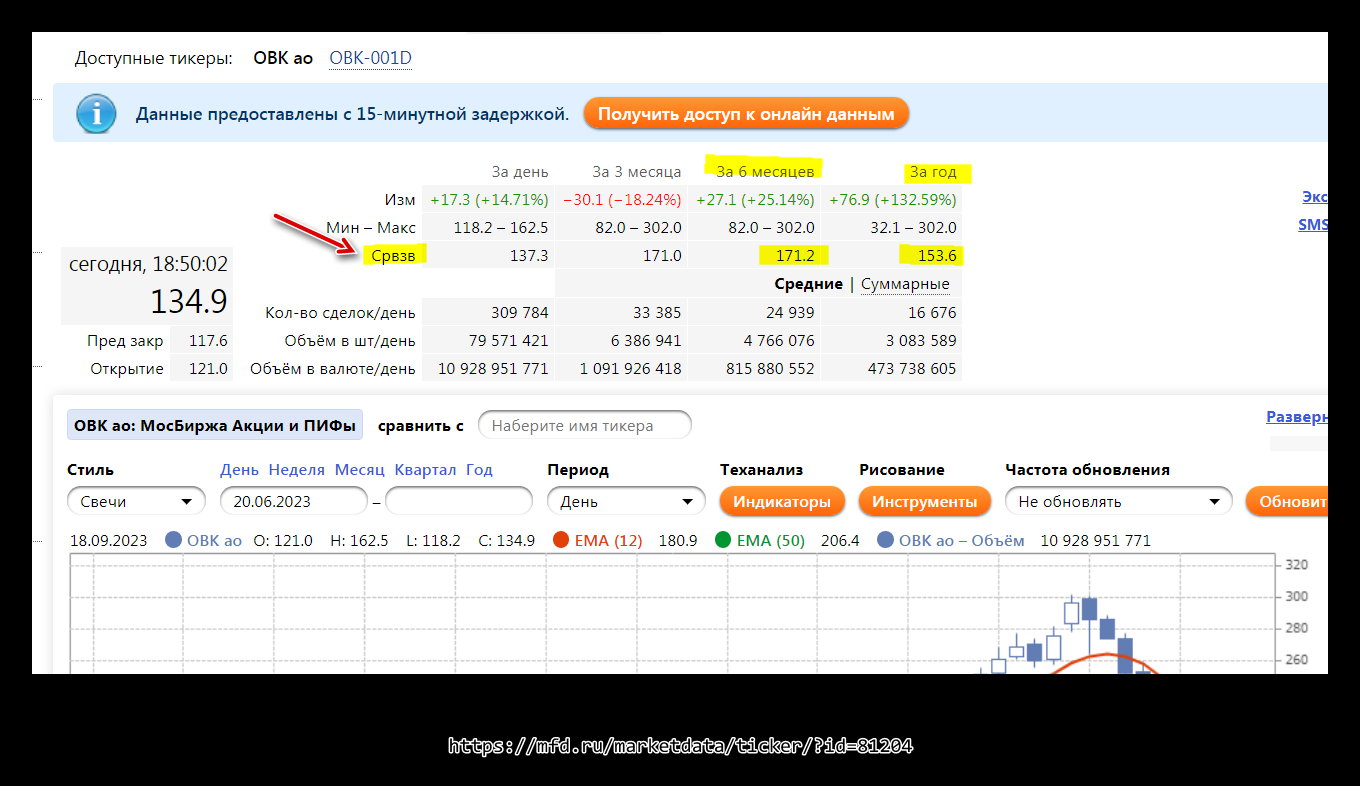This screenshot has height=786, width=1360.
Task: Click the currency volume '815 880 552'
Action: [x=769, y=369]
